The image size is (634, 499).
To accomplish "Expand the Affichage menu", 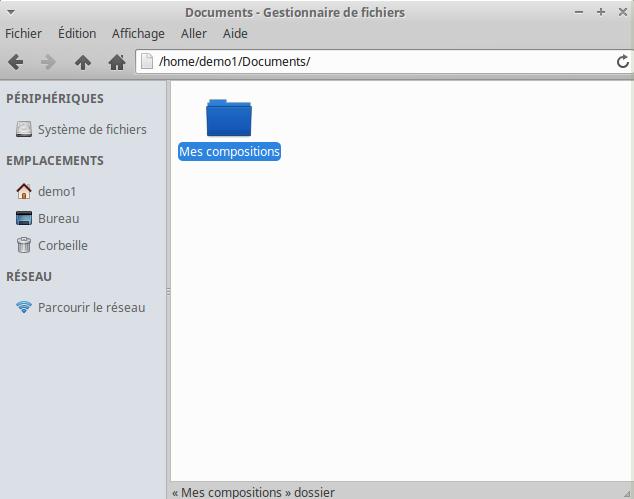I will pos(138,33).
